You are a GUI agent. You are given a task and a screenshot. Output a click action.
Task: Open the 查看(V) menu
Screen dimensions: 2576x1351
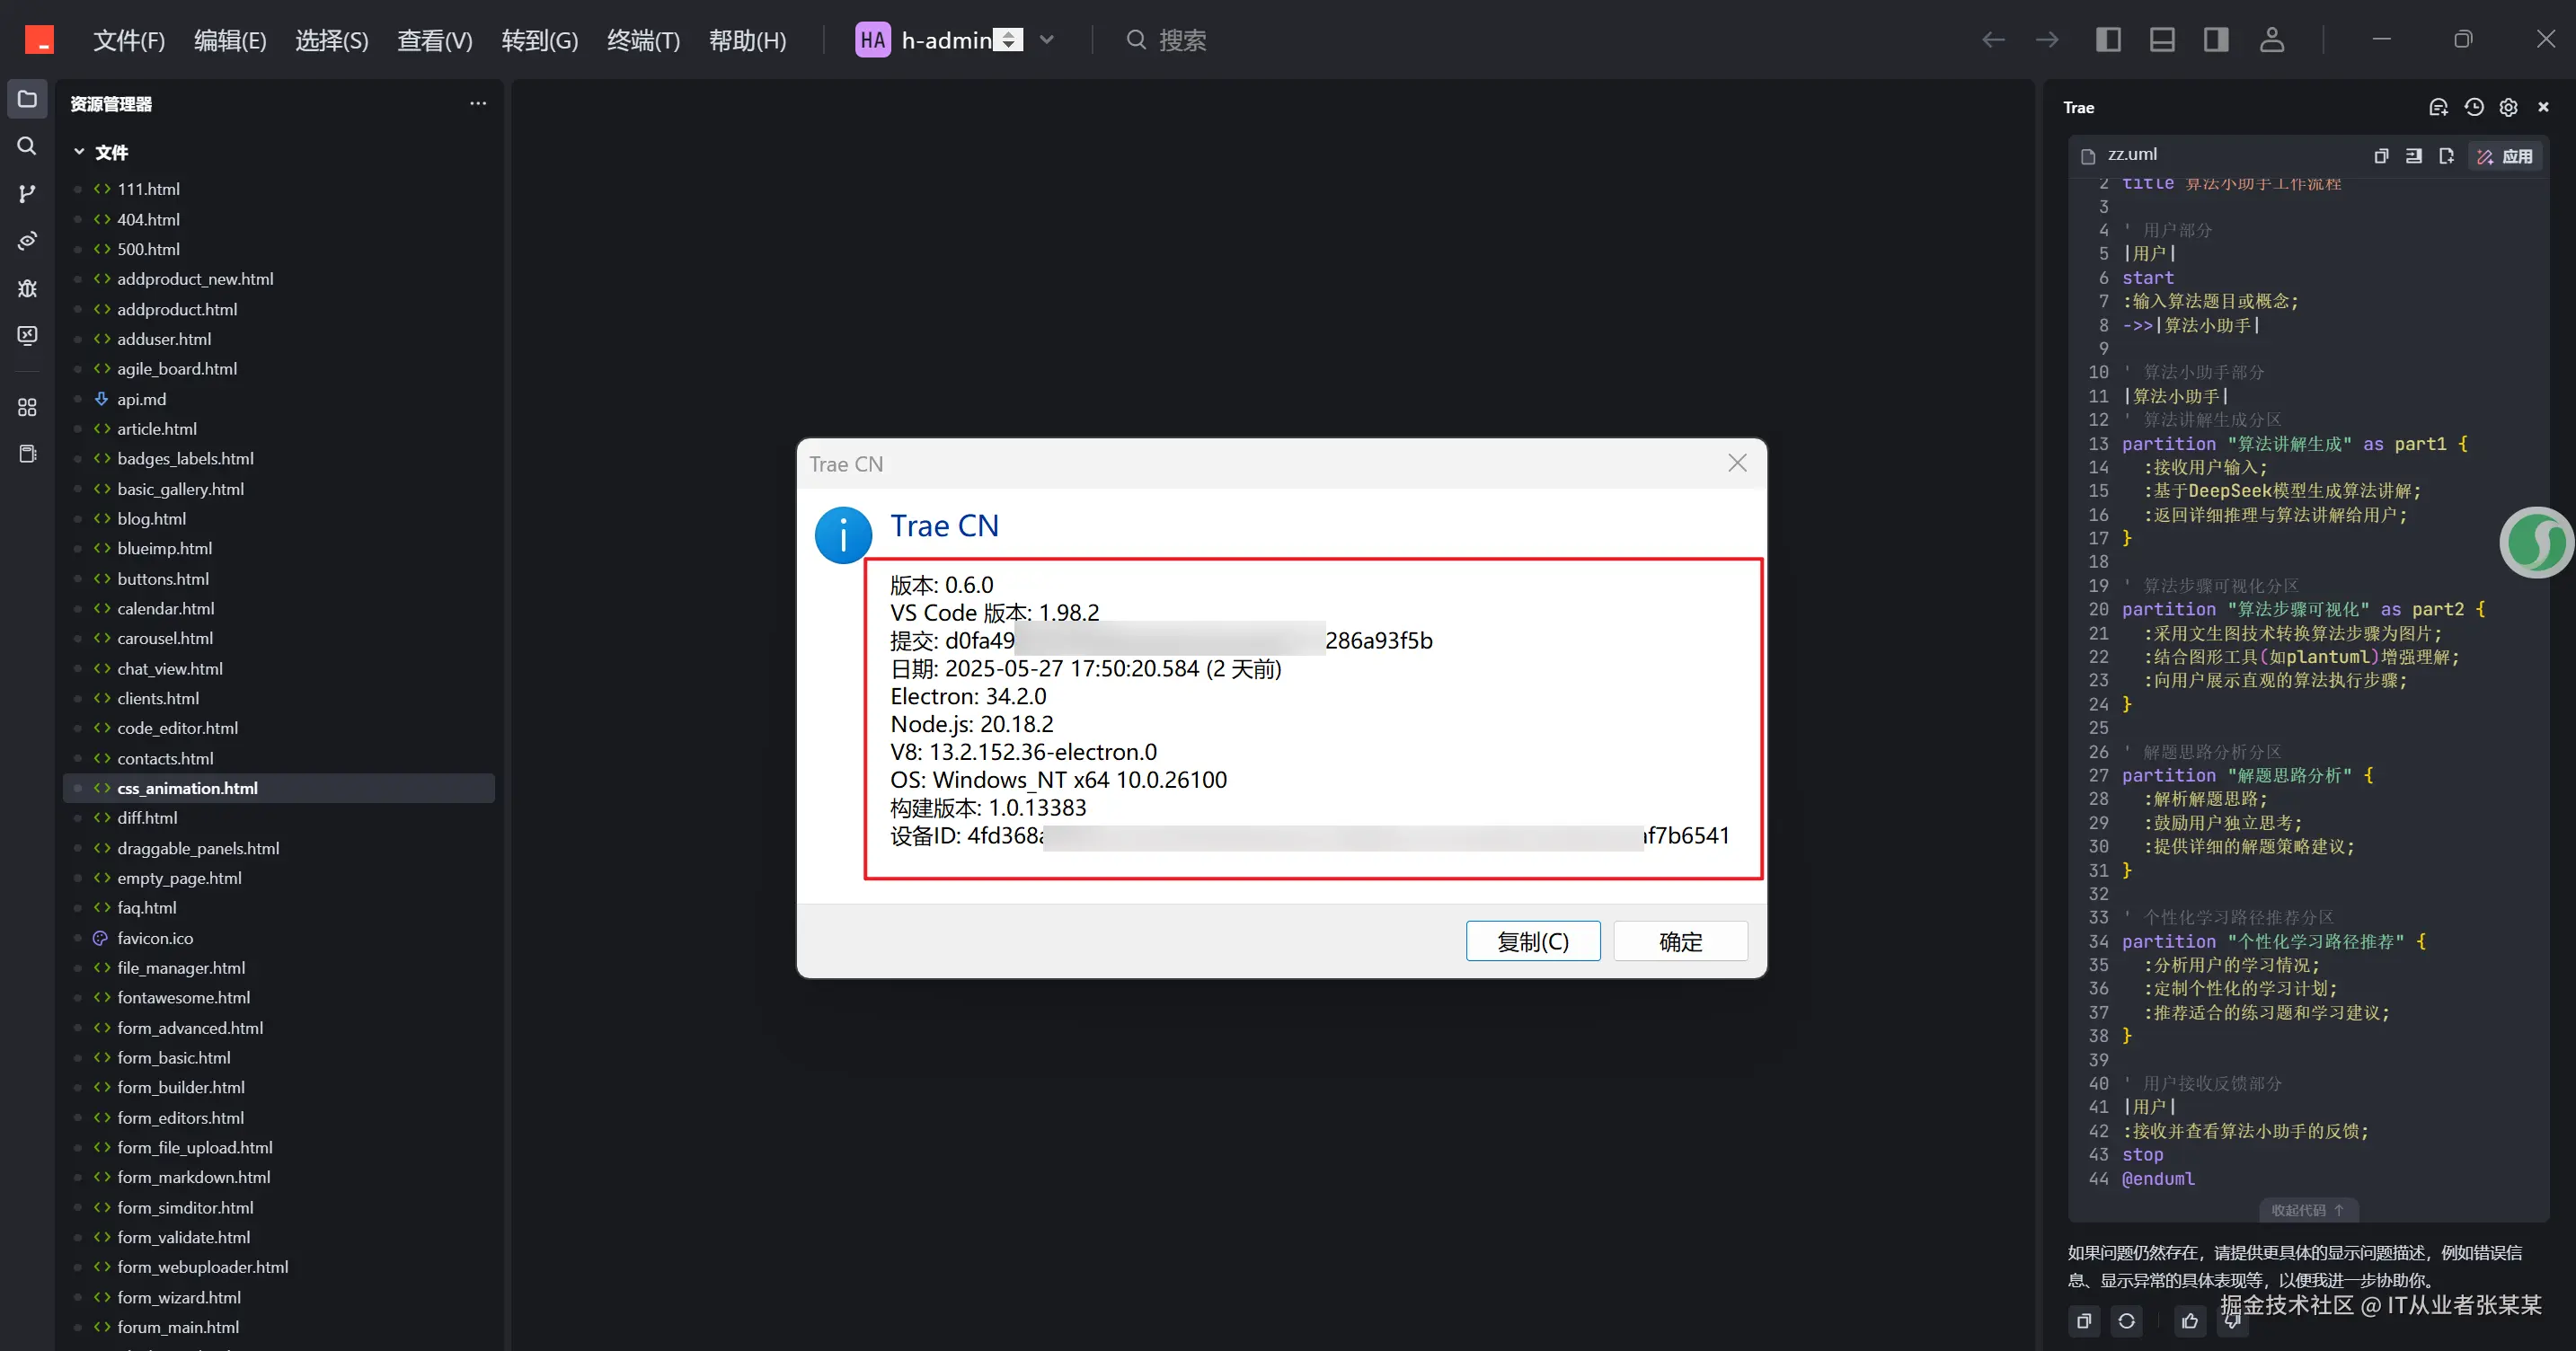434,40
